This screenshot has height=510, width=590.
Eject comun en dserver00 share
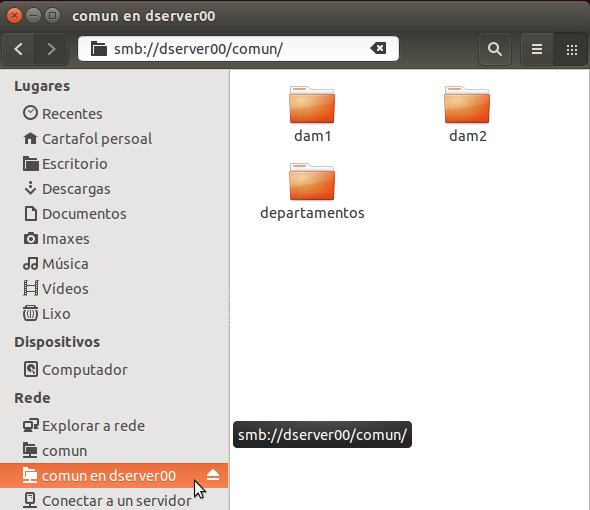[x=213, y=475]
